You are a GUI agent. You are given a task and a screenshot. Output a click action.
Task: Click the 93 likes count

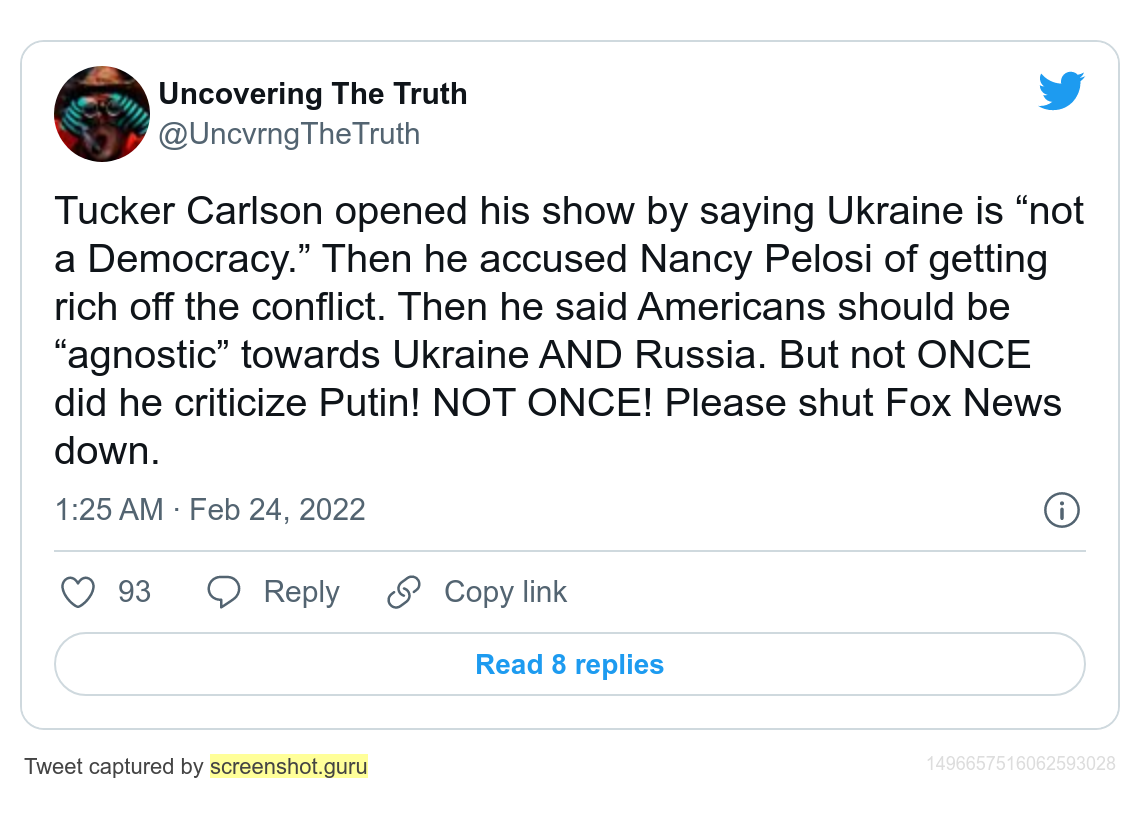134,592
